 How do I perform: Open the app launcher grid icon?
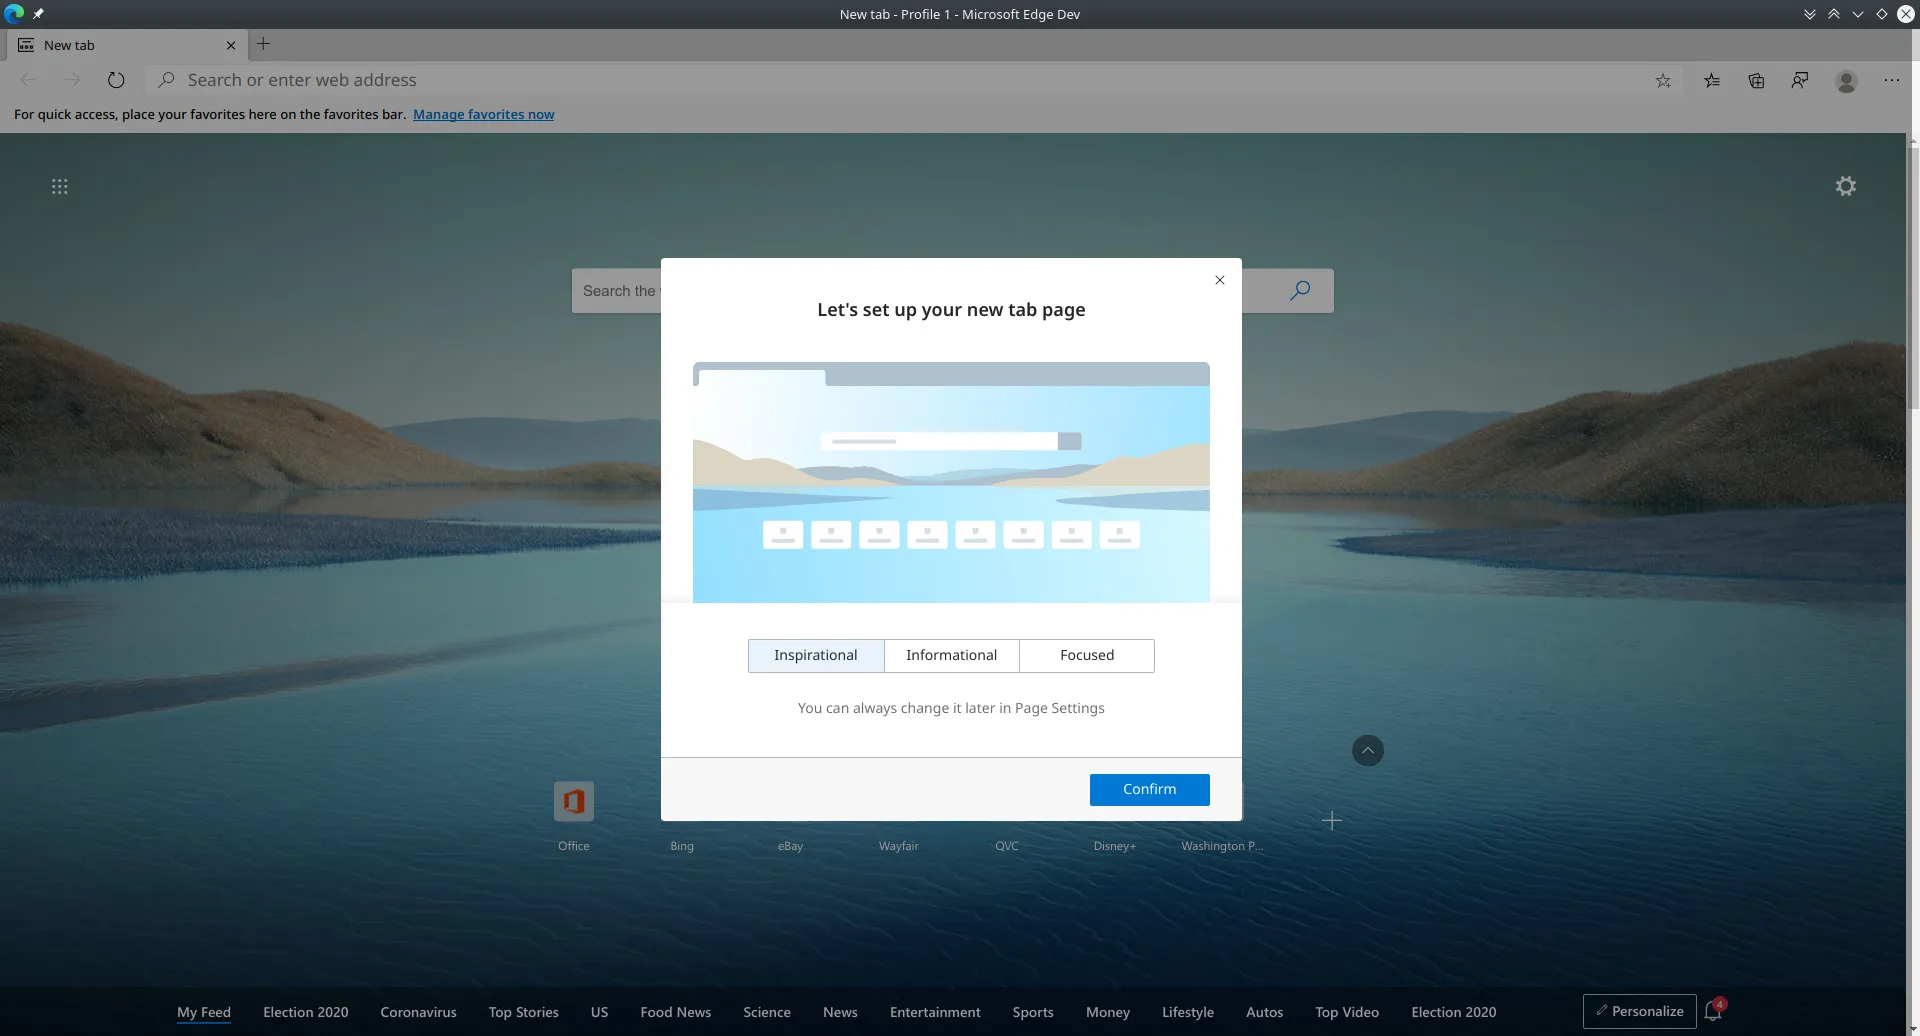(x=60, y=186)
